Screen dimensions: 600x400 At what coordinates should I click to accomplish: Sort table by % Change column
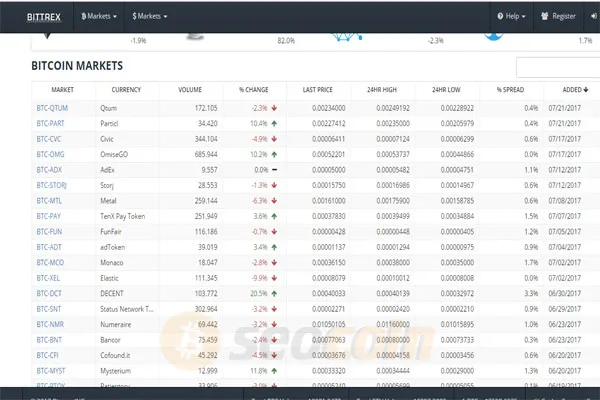pyautogui.click(x=254, y=90)
